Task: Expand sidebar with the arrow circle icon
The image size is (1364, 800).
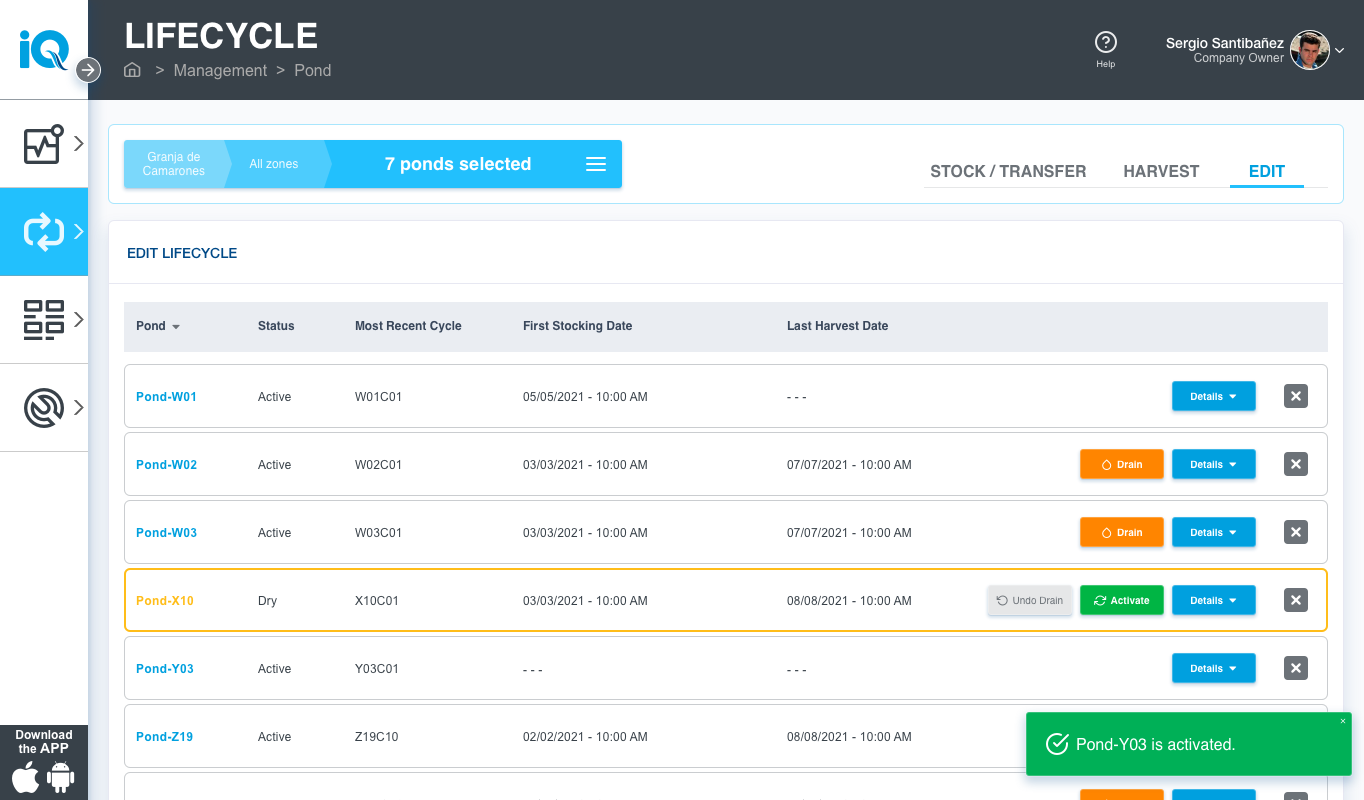Action: (x=89, y=70)
